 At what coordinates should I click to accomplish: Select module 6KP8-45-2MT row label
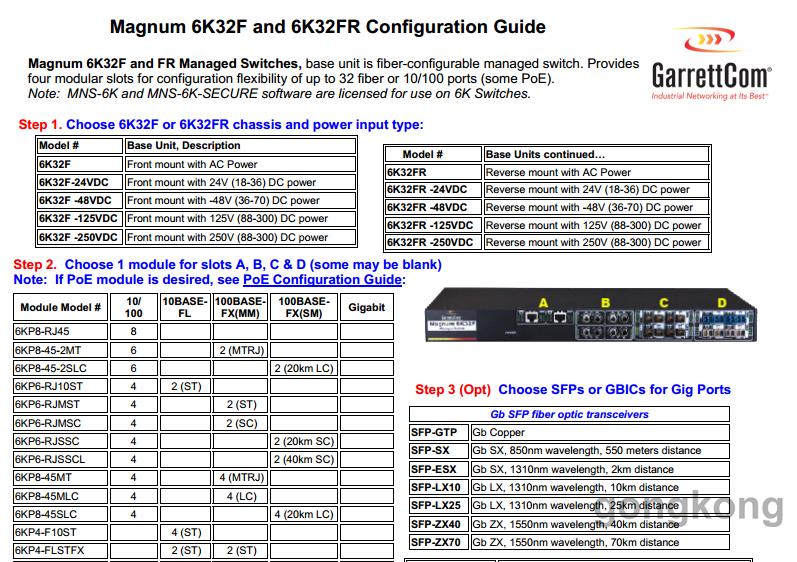60,350
